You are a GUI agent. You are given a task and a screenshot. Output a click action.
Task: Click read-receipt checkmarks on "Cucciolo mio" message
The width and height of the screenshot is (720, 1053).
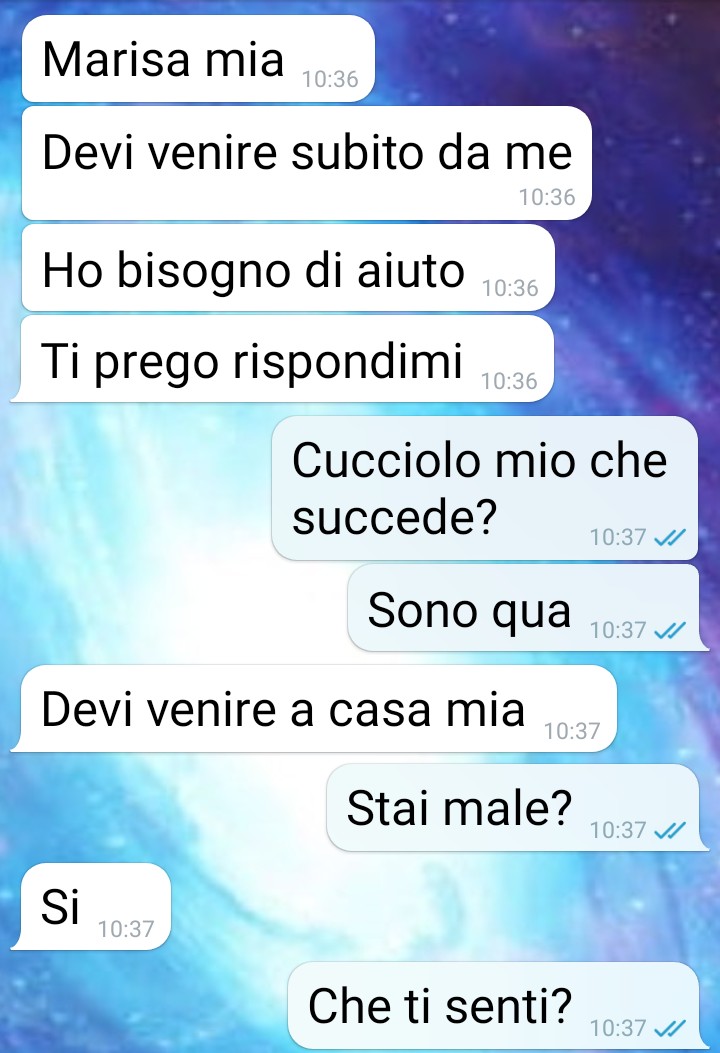coord(670,537)
